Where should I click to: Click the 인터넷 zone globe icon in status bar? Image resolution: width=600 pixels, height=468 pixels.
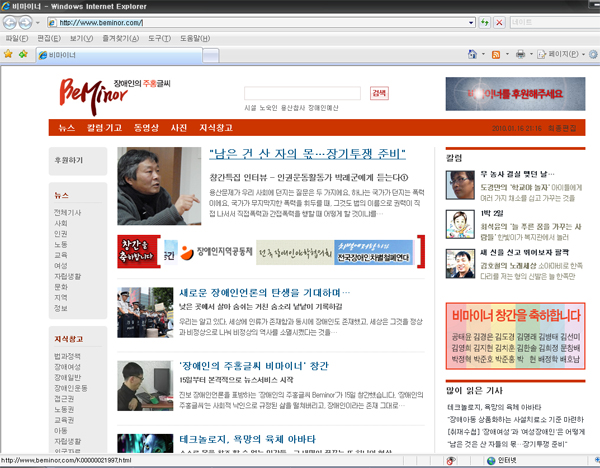pyautogui.click(x=491, y=461)
